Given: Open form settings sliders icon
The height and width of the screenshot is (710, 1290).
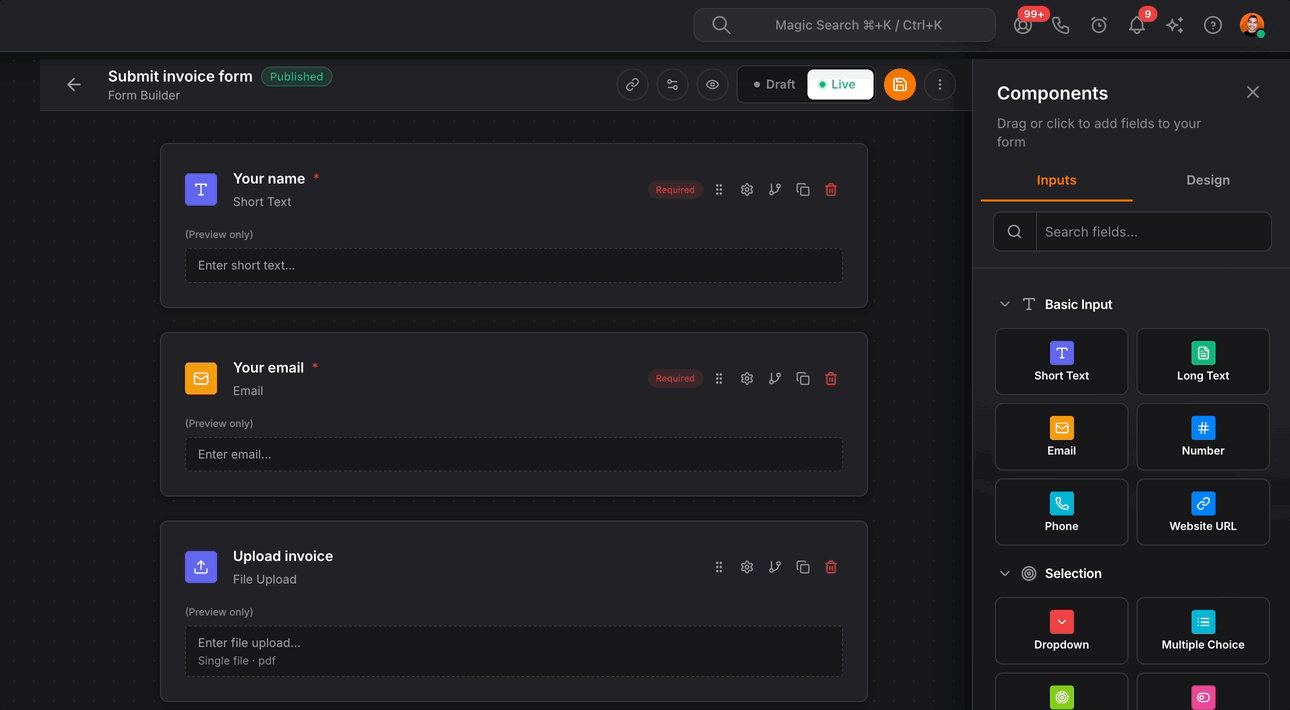Looking at the screenshot, I should [672, 85].
